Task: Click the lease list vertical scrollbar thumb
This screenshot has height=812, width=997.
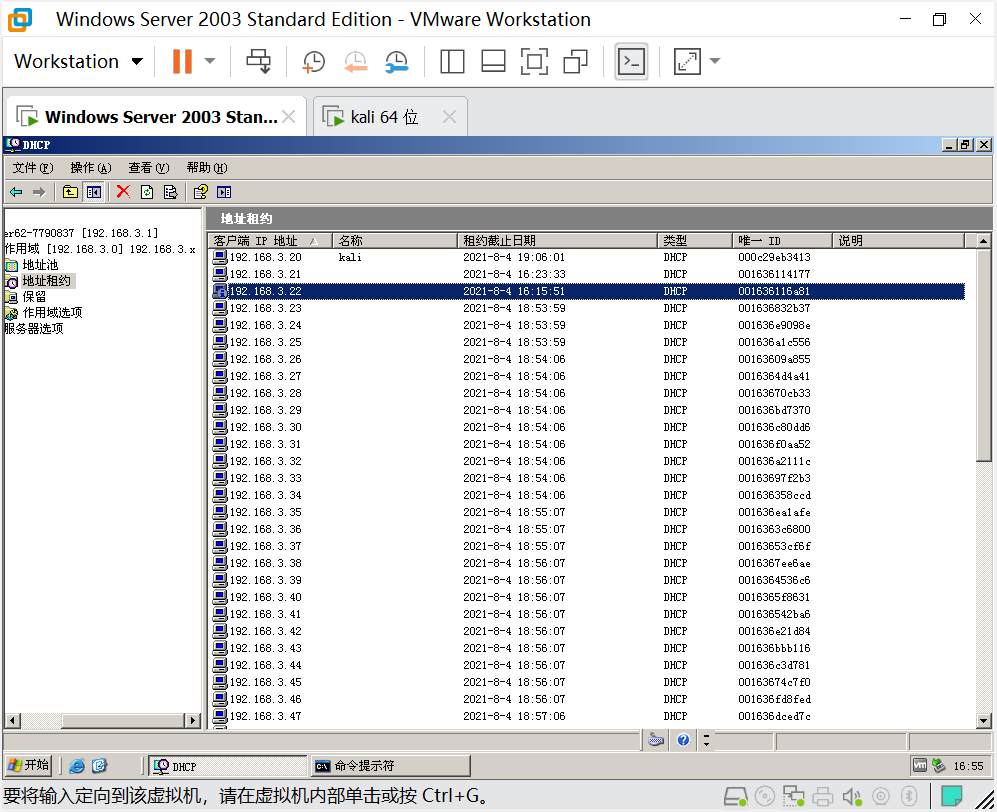Action: pos(984,355)
